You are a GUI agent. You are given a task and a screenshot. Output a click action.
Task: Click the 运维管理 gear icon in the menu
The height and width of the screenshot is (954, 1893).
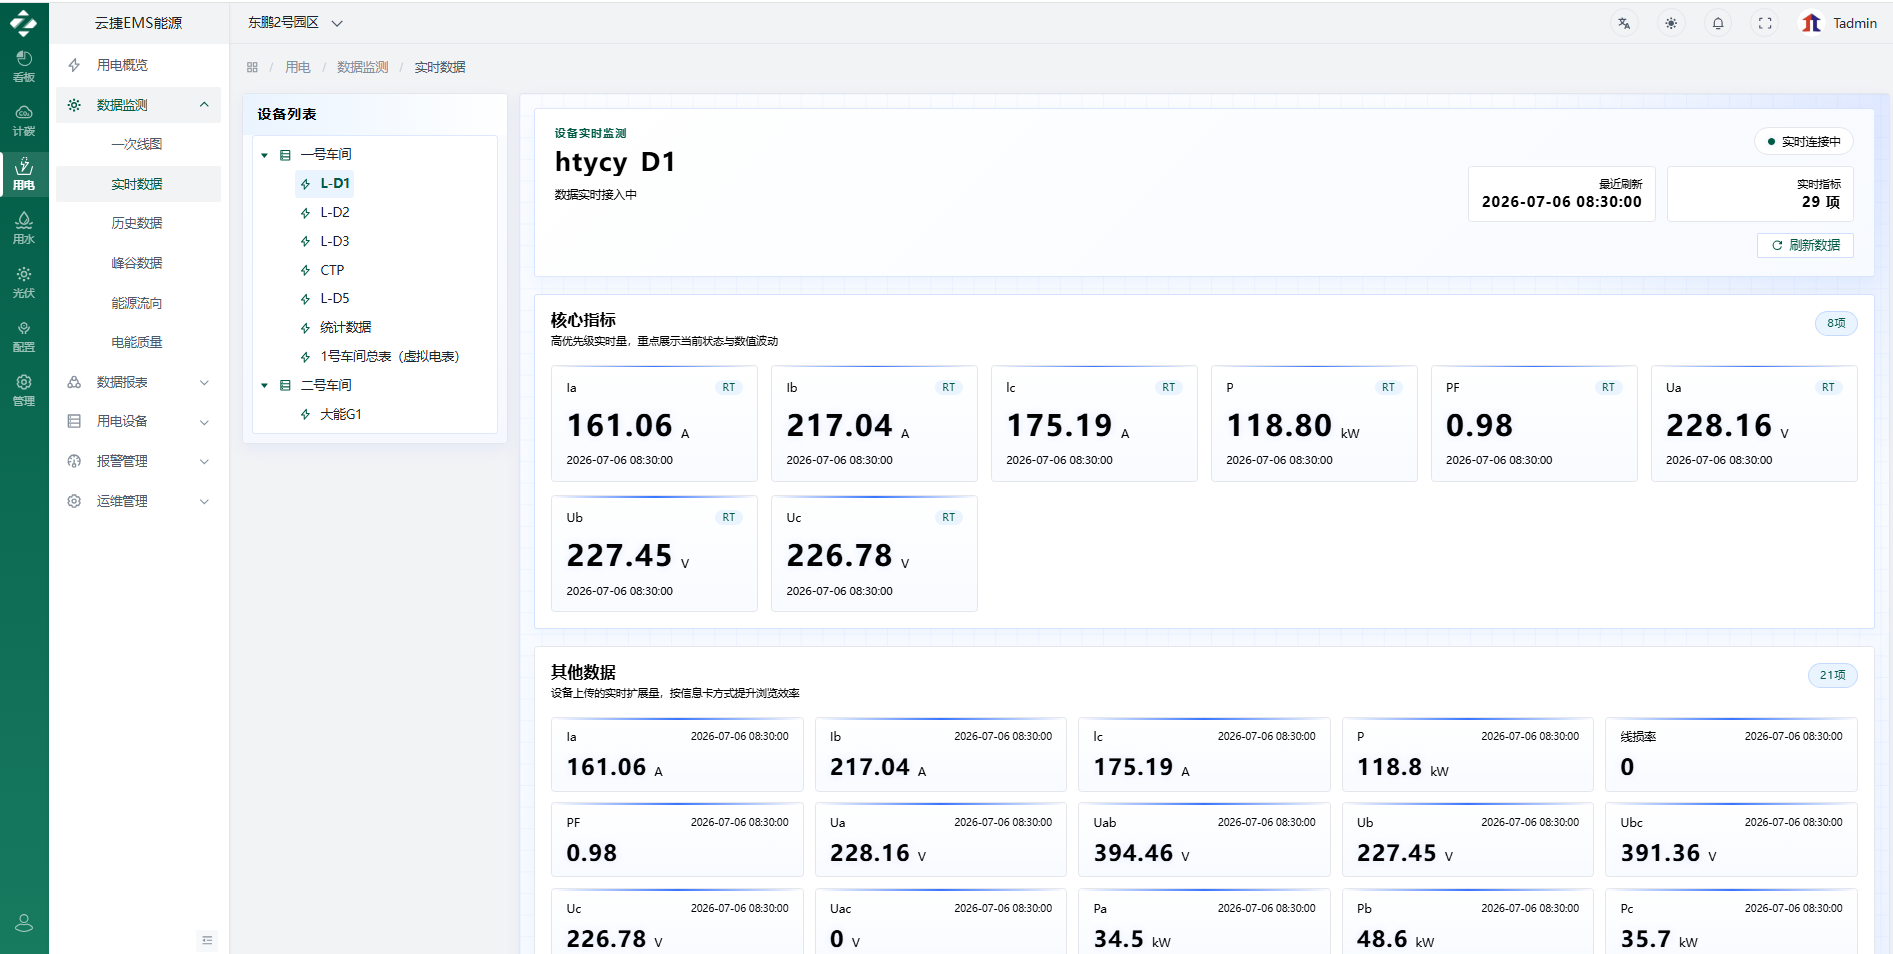(74, 501)
